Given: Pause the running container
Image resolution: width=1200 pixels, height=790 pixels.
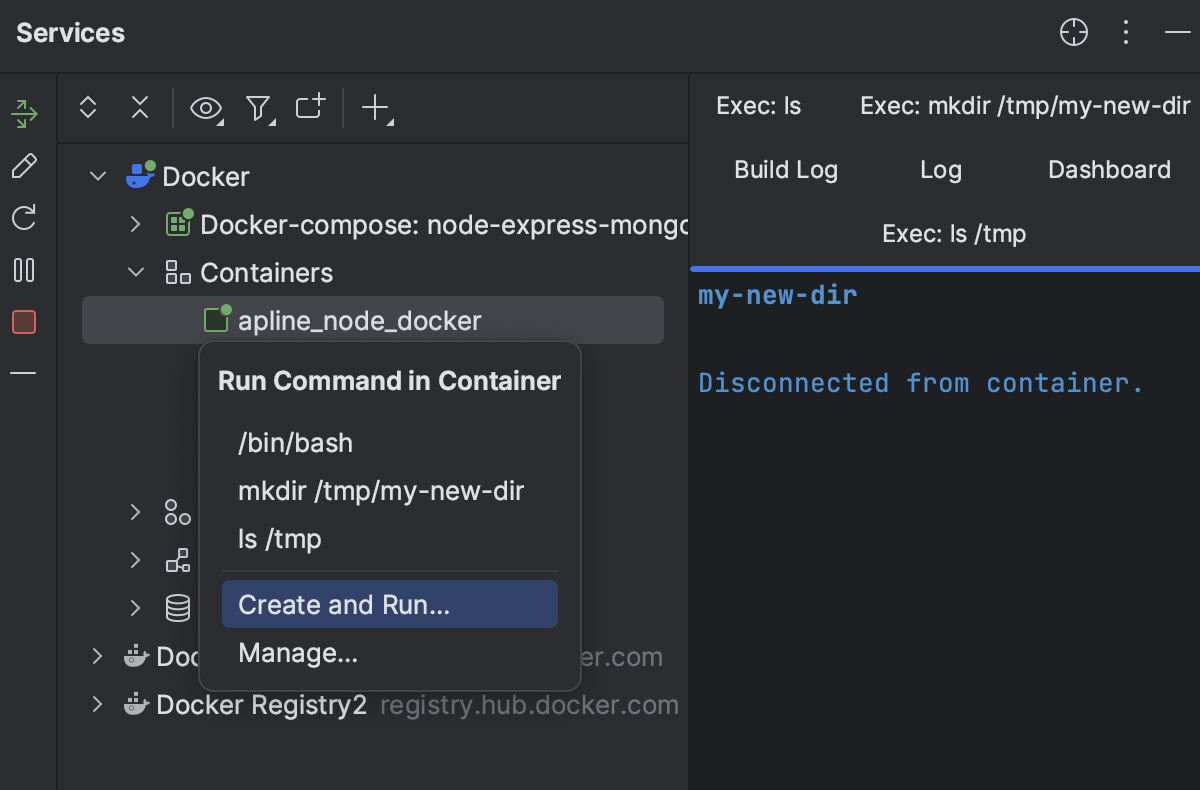Looking at the screenshot, I should [x=24, y=270].
